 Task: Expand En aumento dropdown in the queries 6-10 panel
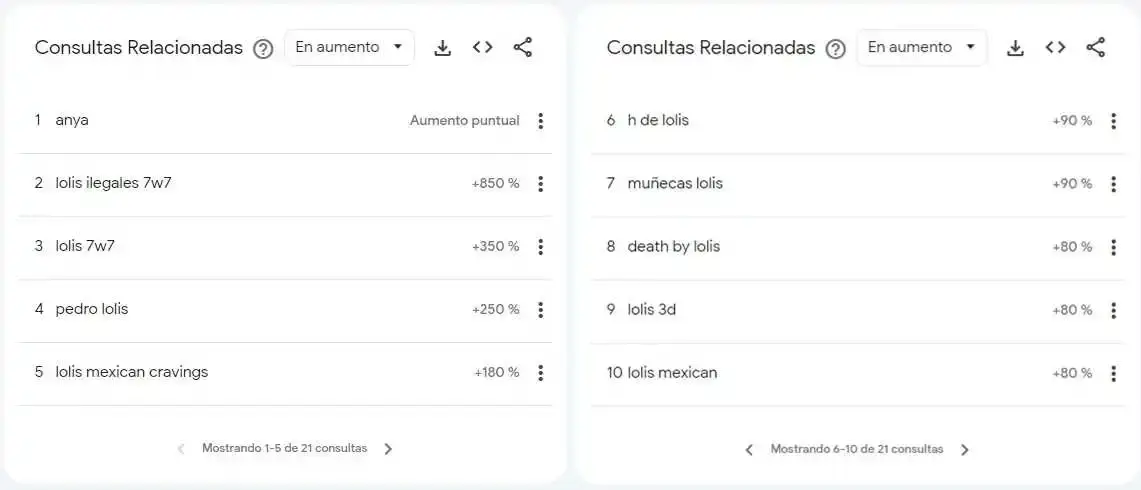coord(922,47)
